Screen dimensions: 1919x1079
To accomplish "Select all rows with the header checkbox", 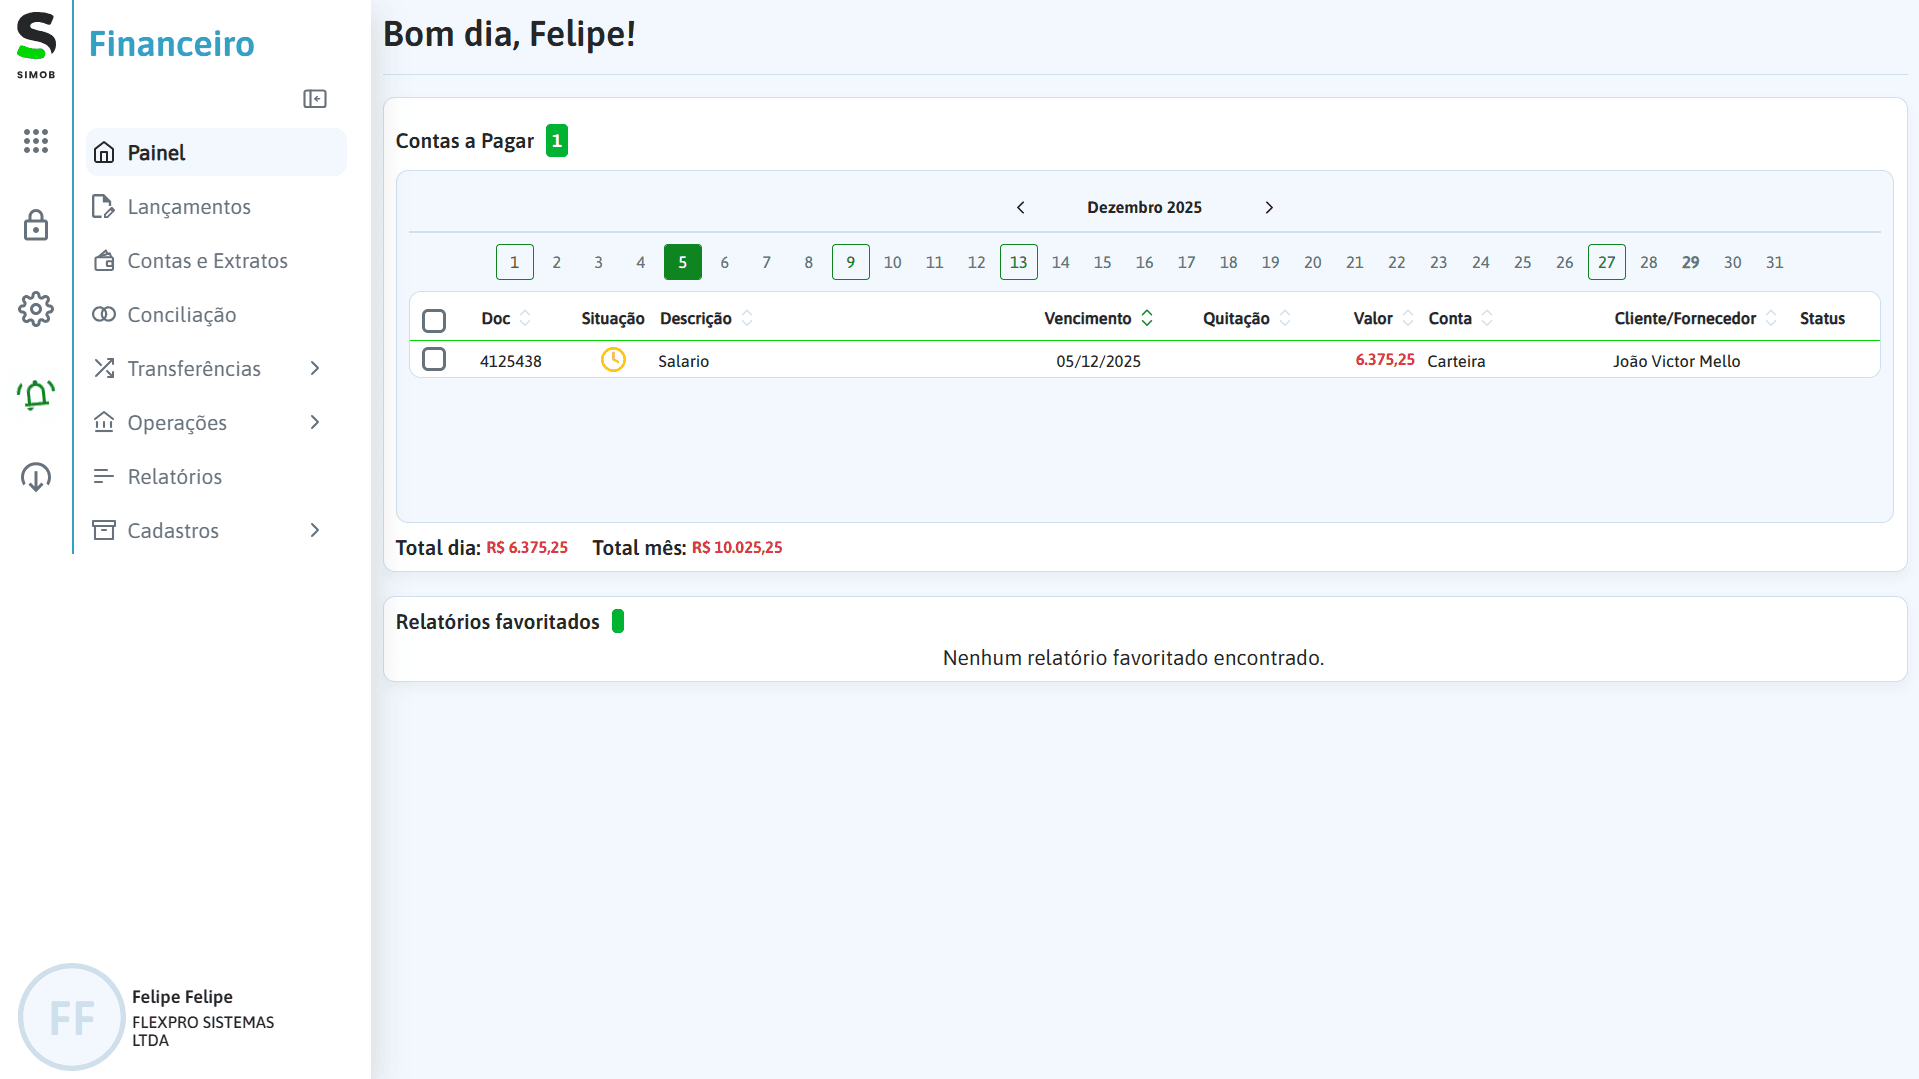I will pyautogui.click(x=434, y=320).
